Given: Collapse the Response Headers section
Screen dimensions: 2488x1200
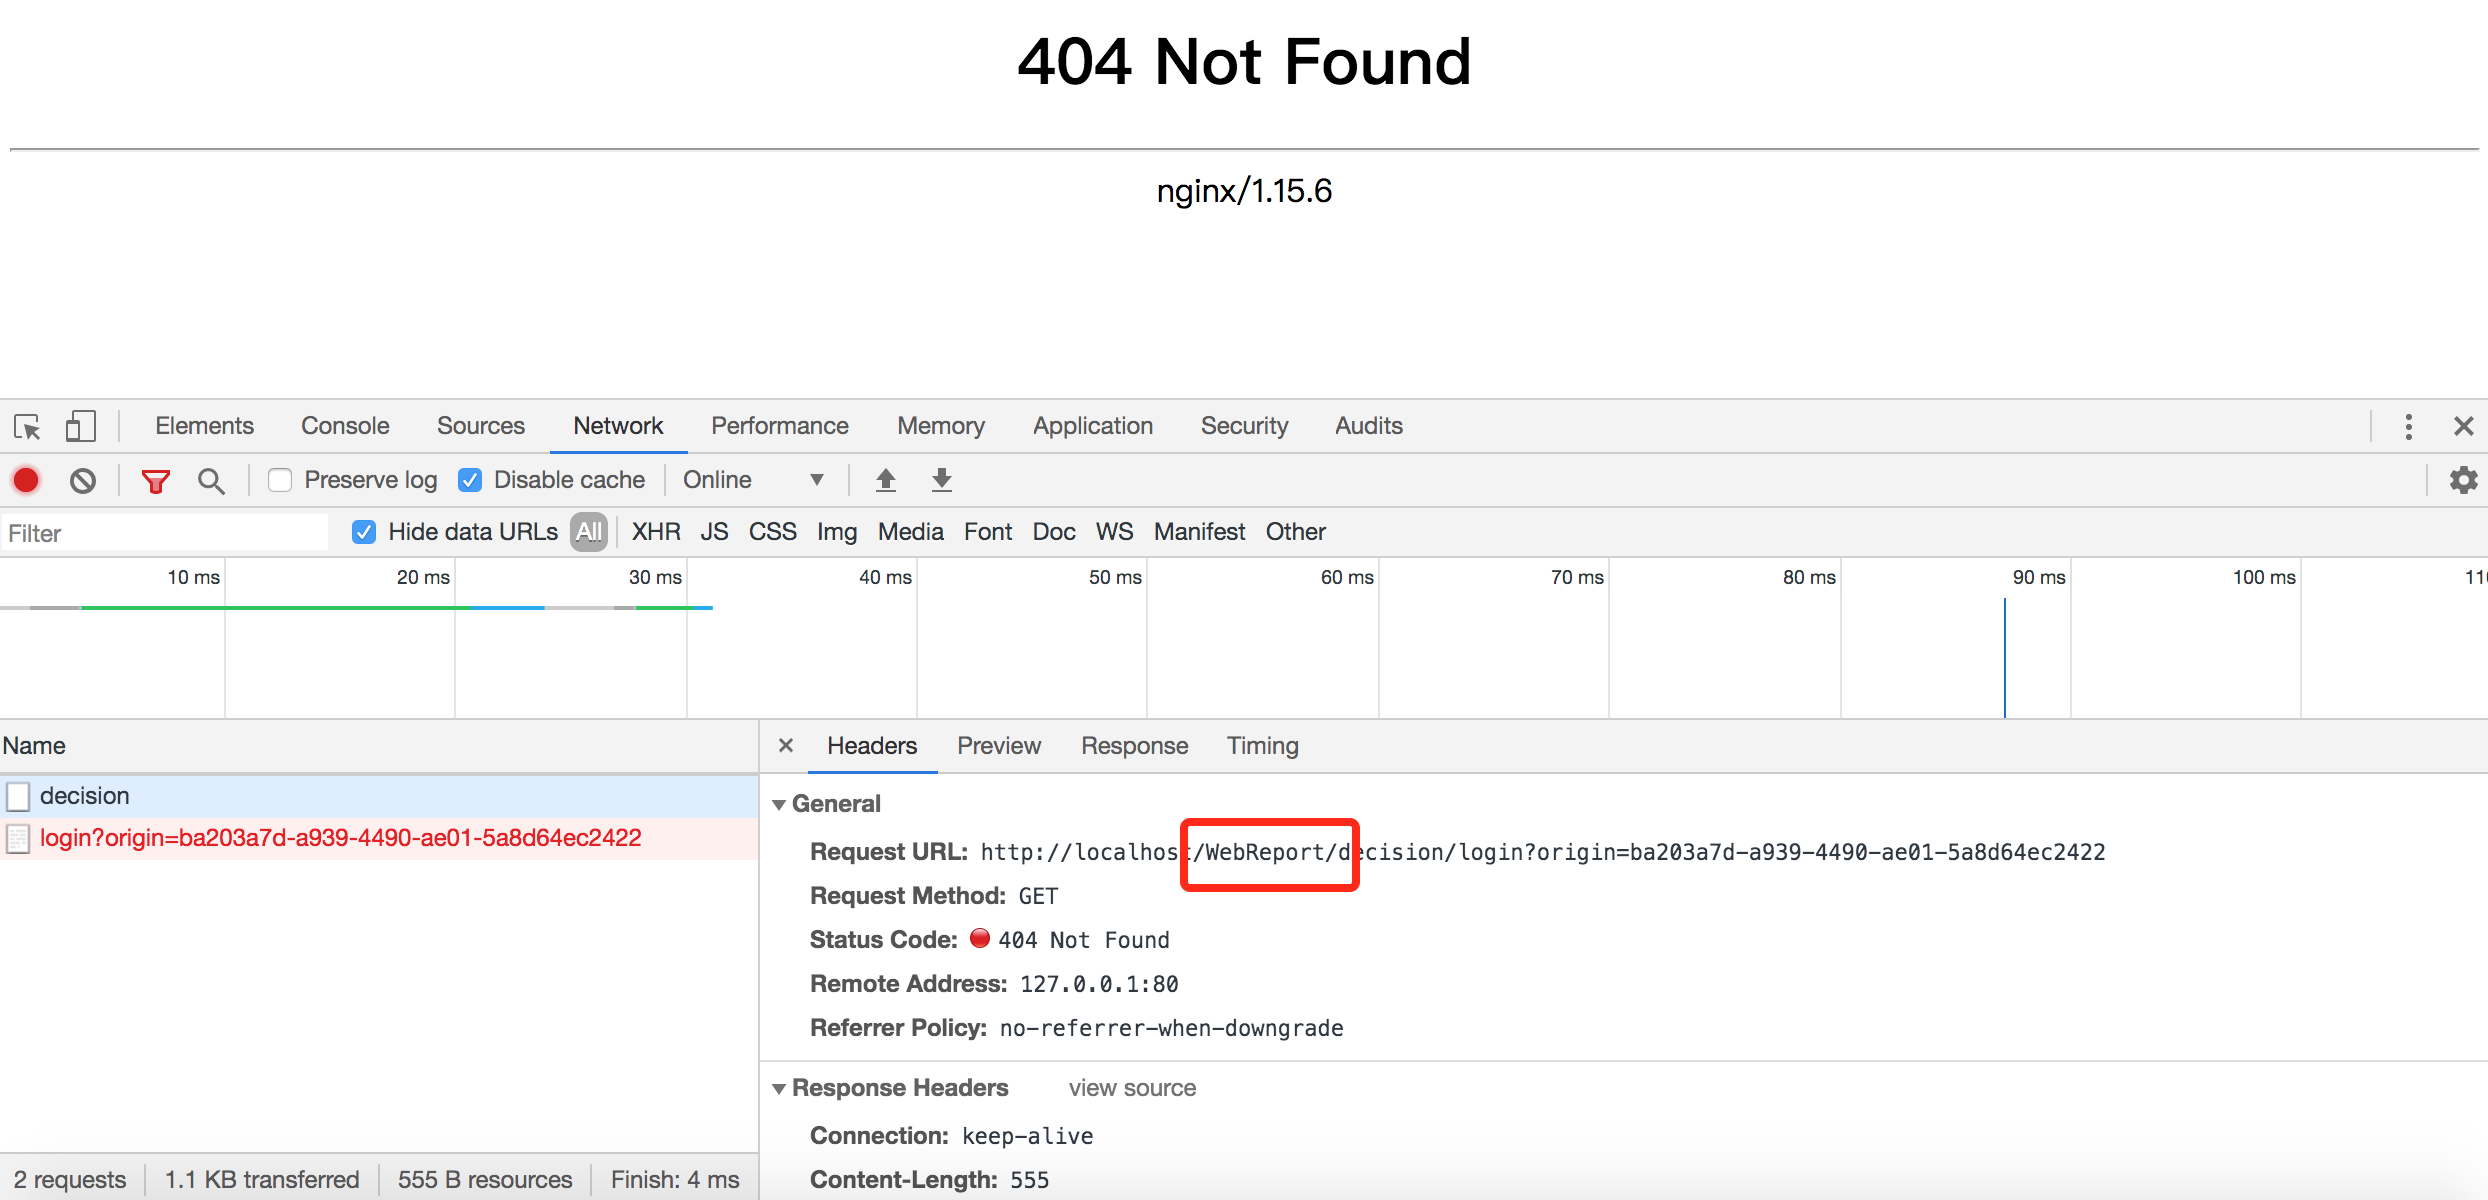Looking at the screenshot, I should point(779,1089).
